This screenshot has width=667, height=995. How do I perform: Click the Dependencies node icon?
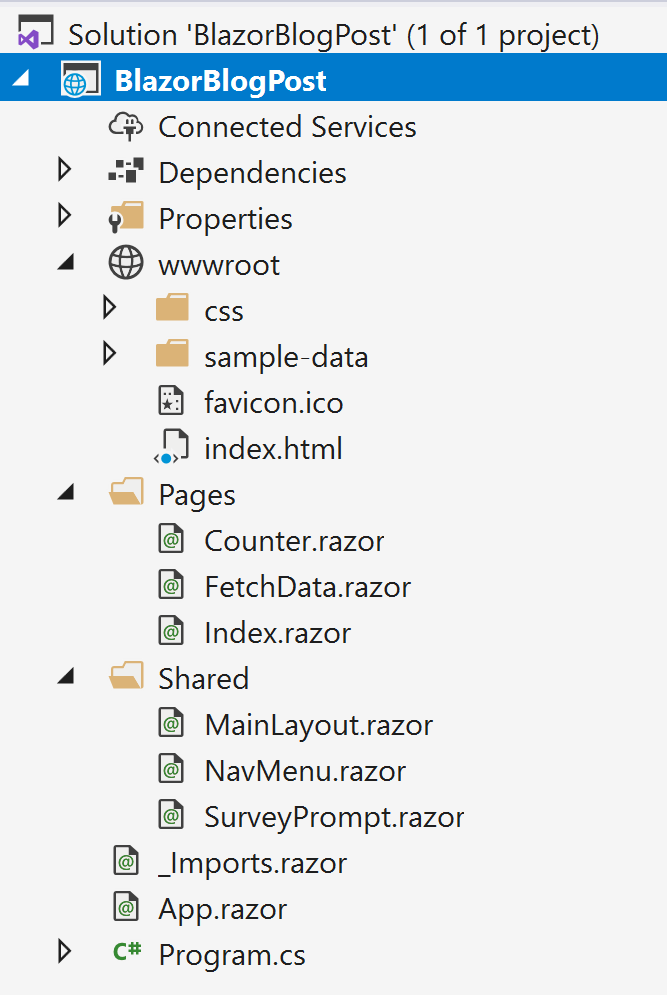[x=126, y=171]
